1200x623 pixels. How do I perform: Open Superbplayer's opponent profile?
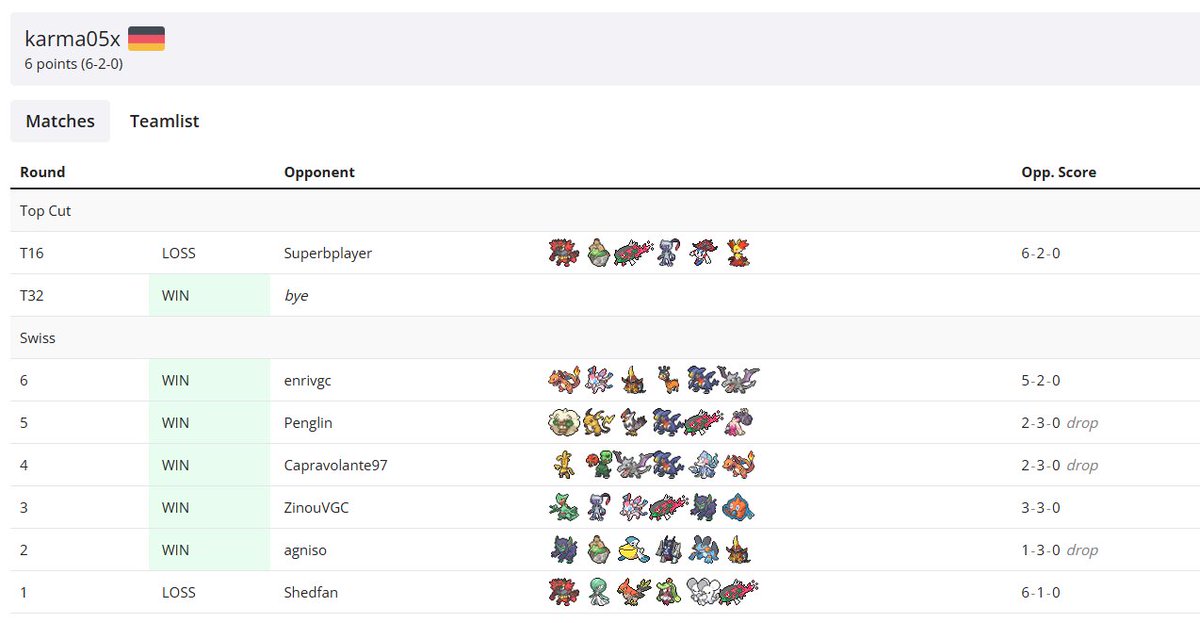[x=328, y=253]
